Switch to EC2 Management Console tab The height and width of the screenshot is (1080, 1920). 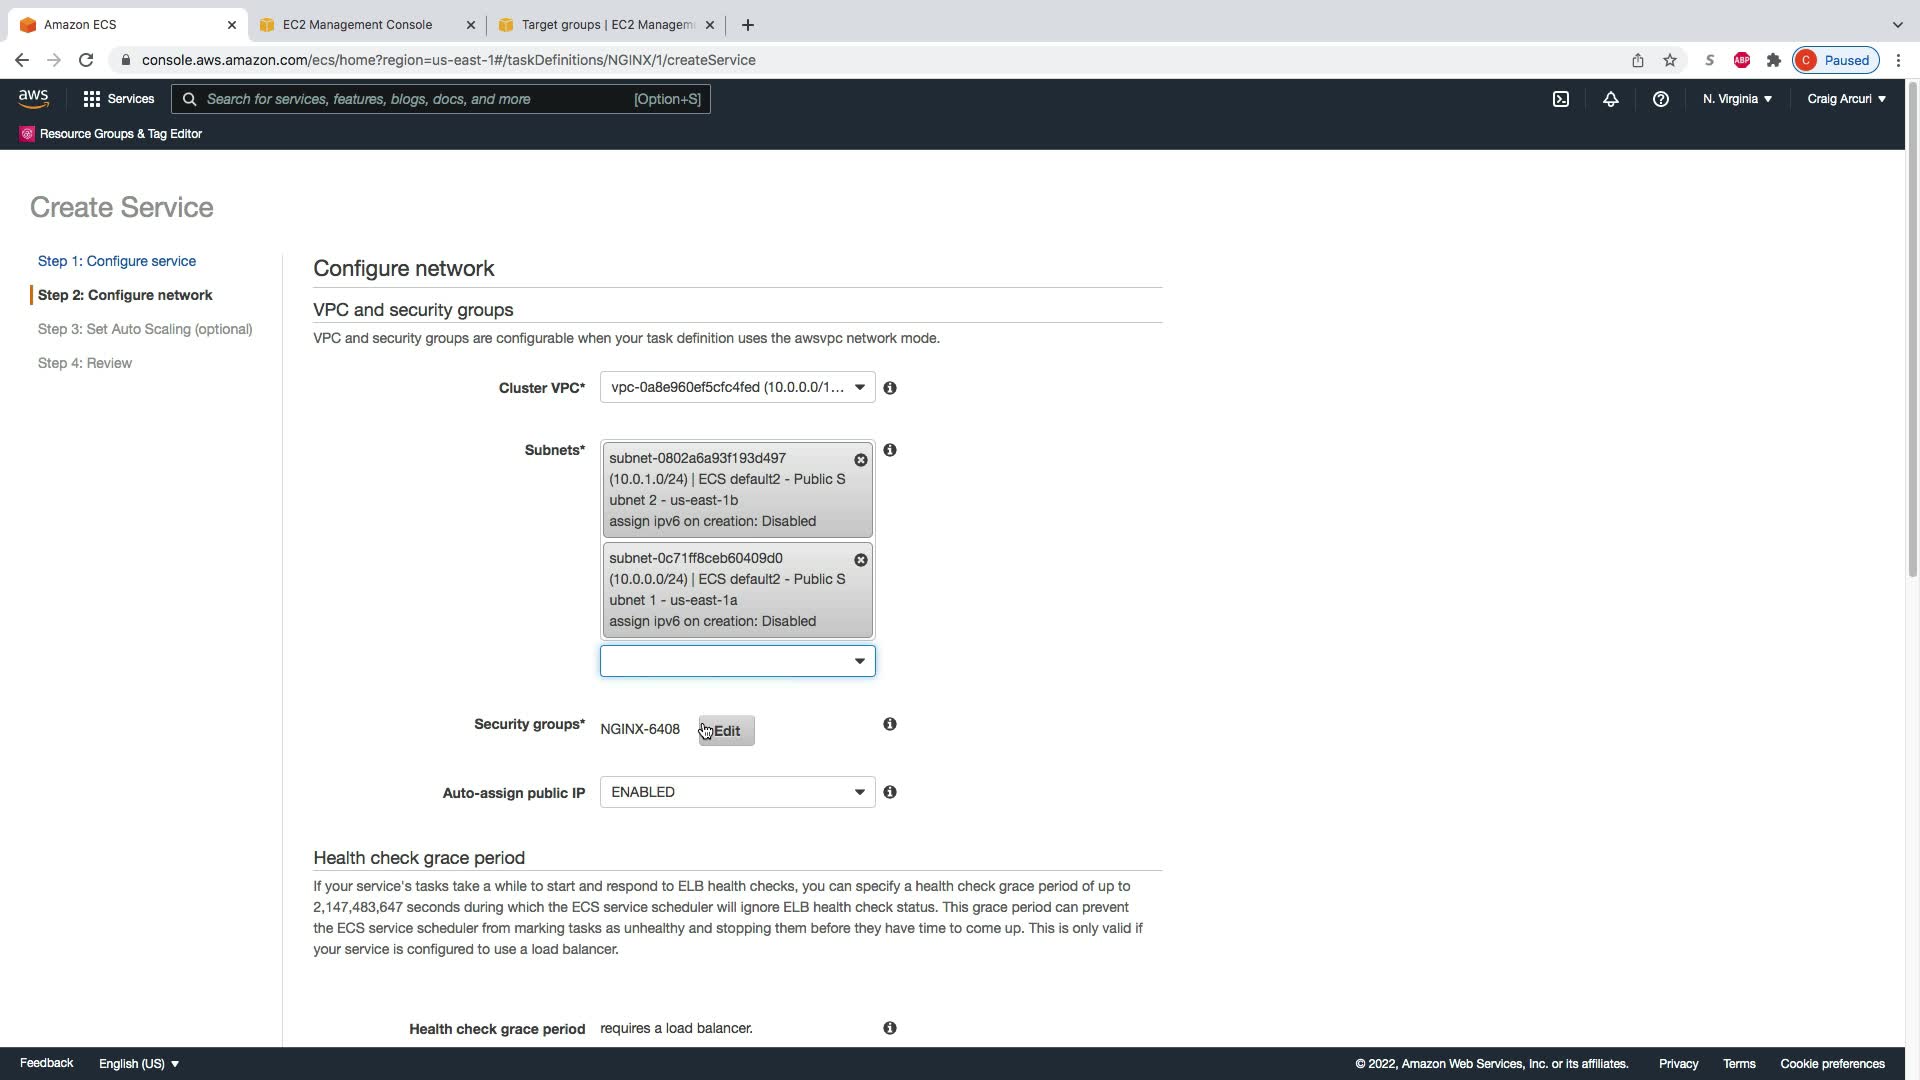click(x=357, y=24)
